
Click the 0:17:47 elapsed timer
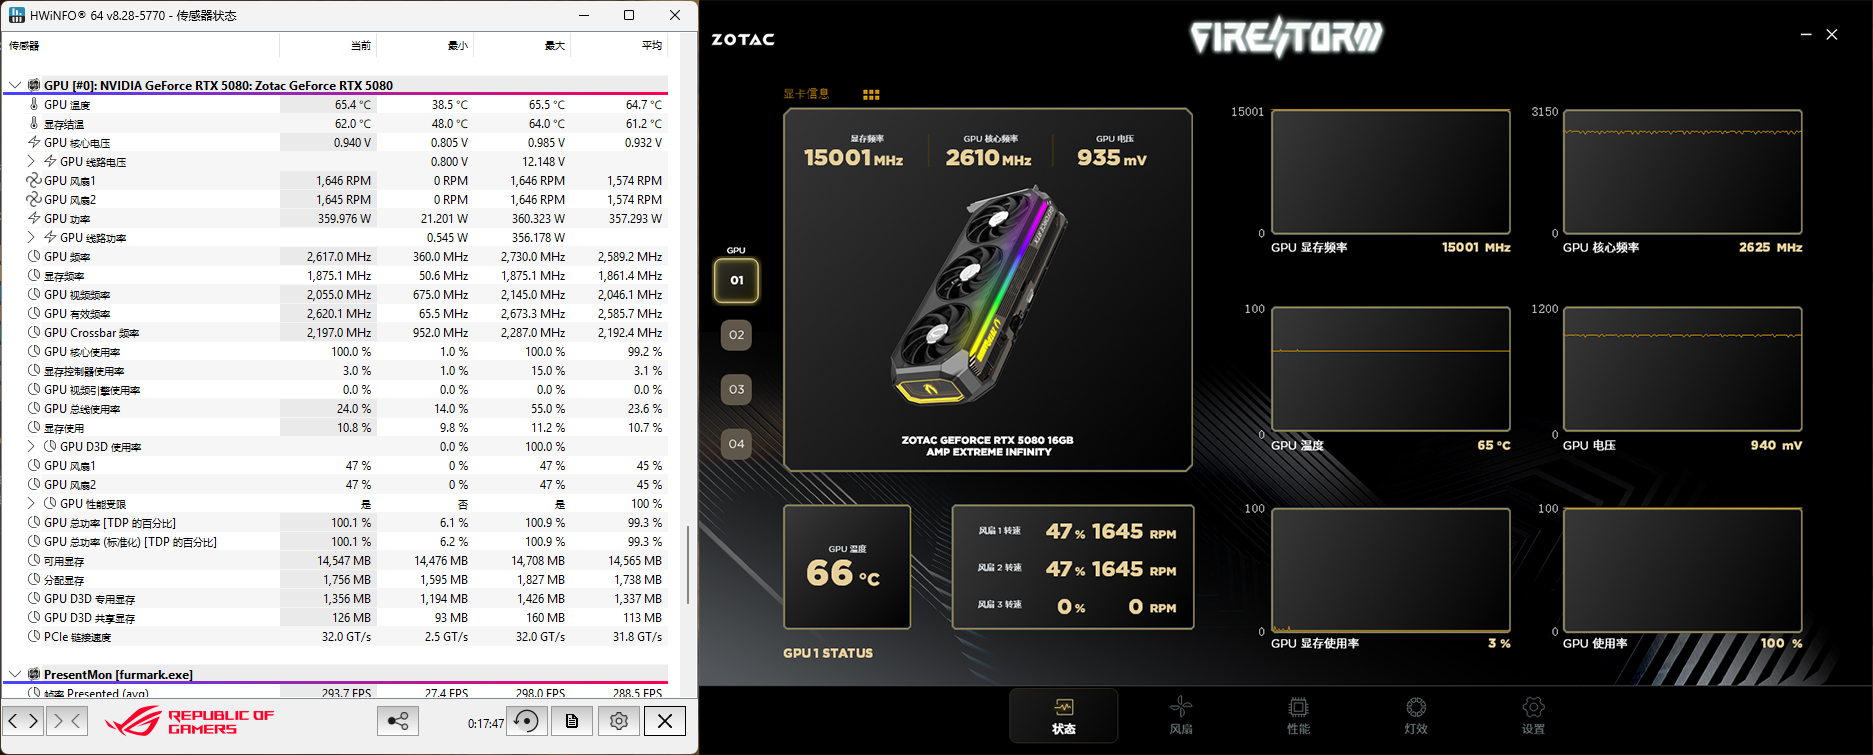pyautogui.click(x=486, y=723)
